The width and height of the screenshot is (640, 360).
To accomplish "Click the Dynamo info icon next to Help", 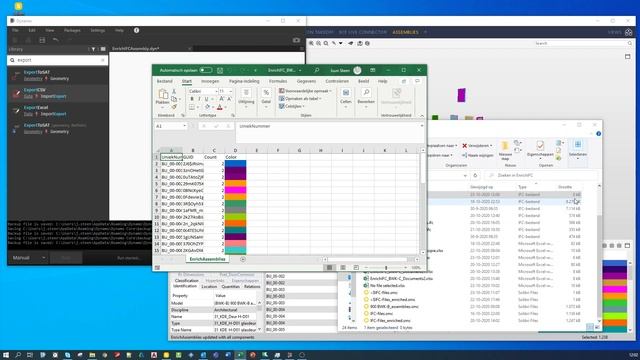I will pyautogui.click(x=136, y=30).
